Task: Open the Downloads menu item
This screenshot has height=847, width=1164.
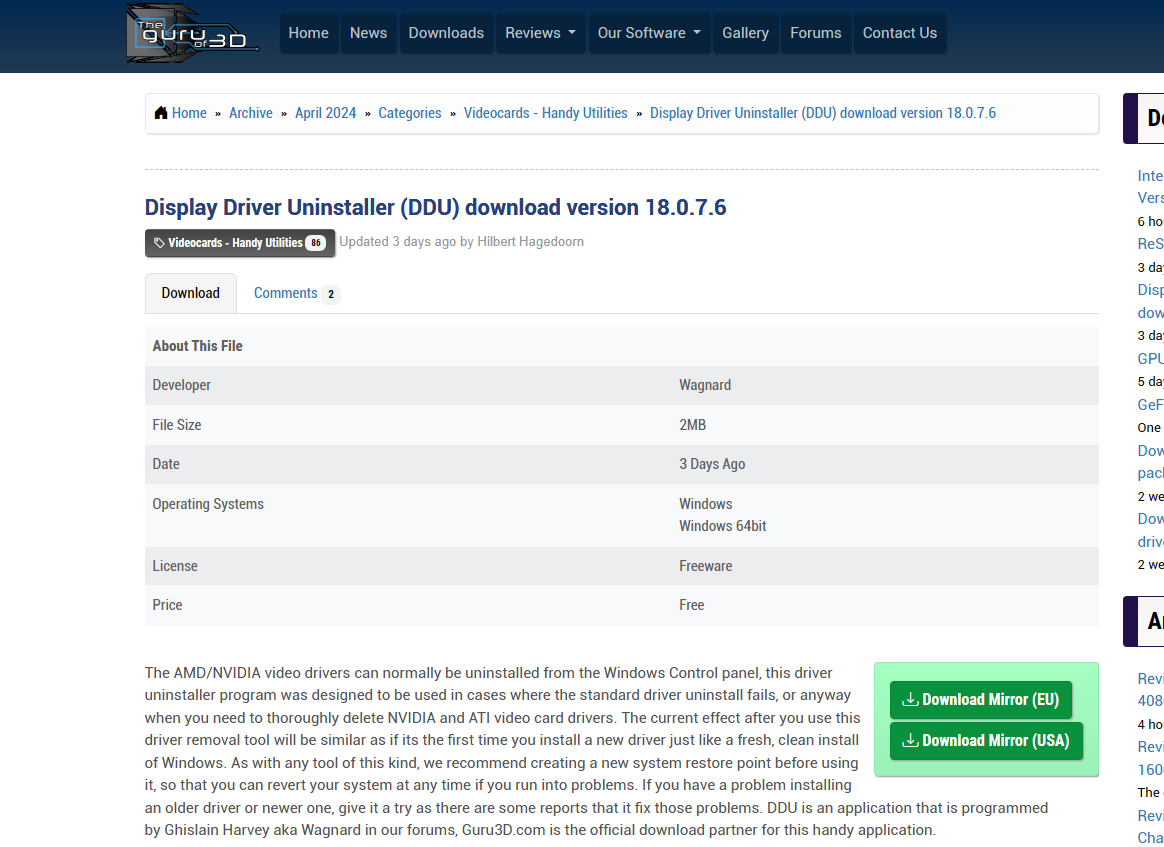Action: click(446, 33)
